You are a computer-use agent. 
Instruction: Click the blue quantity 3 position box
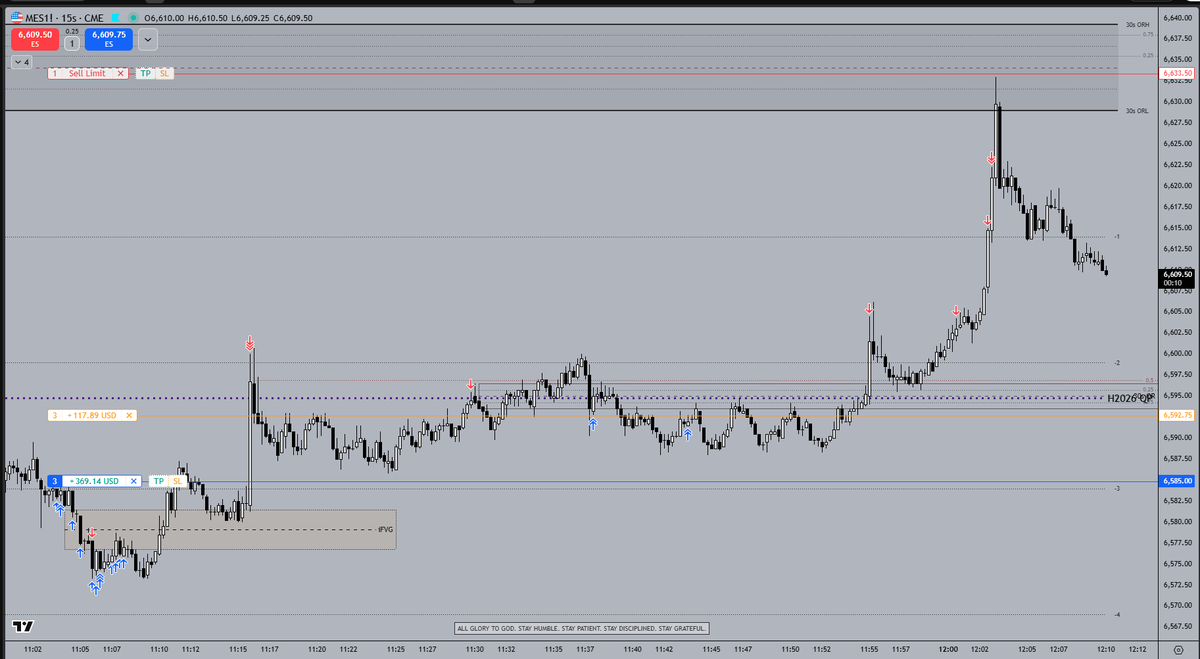point(54,481)
